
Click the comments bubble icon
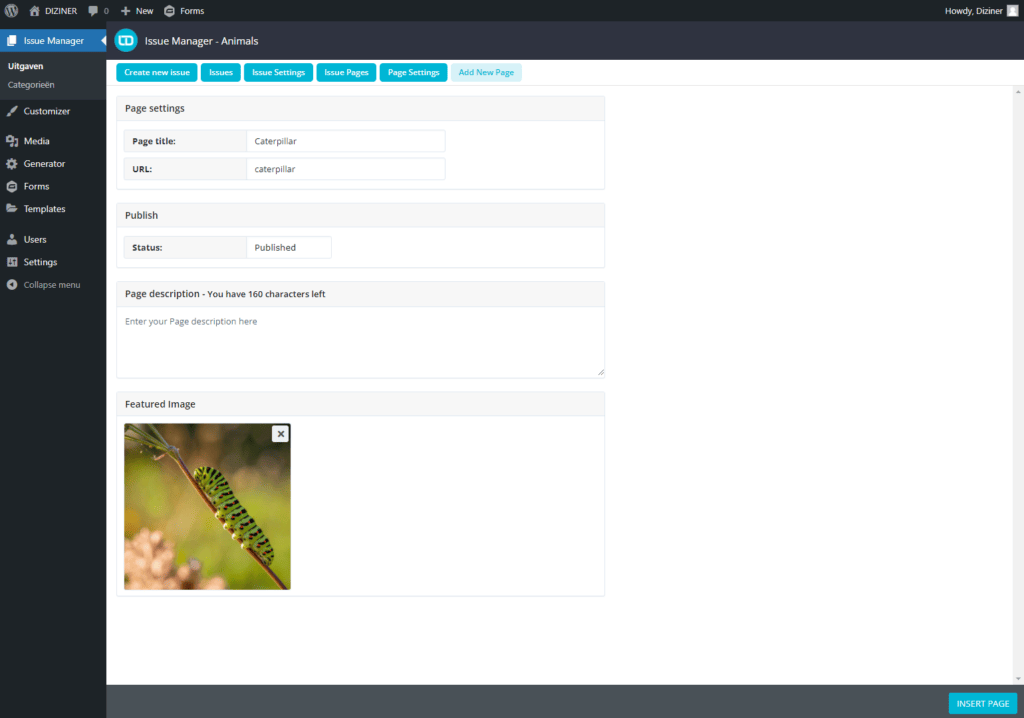93,11
